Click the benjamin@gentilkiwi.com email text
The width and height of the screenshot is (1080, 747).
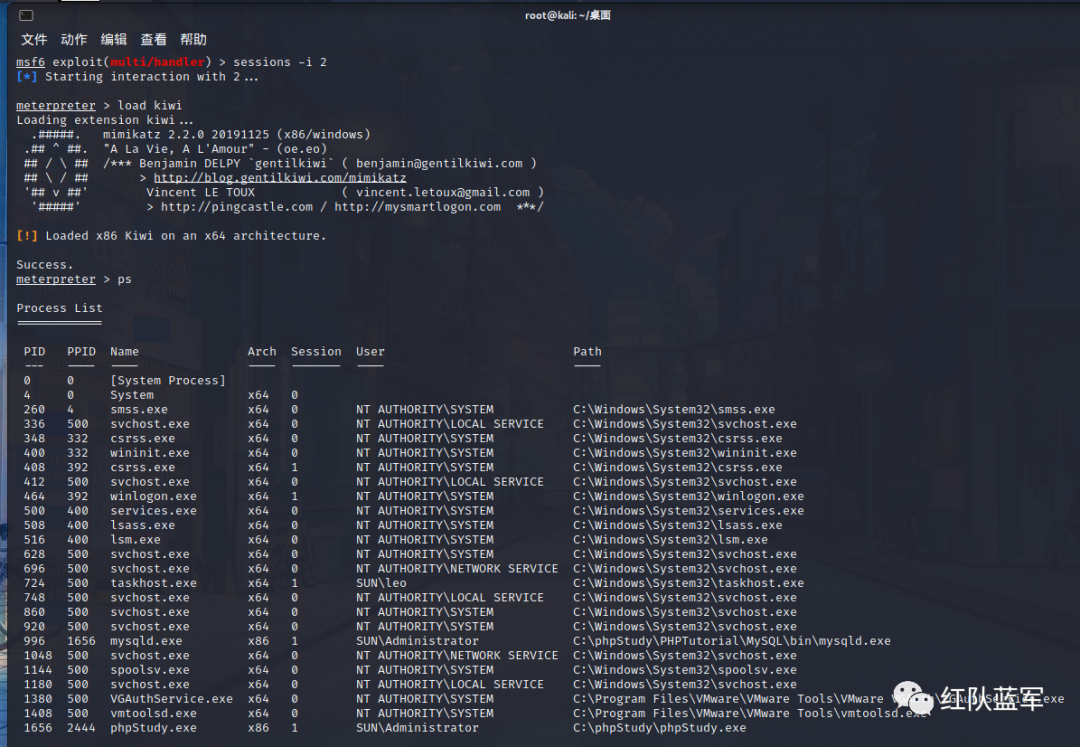(439, 163)
